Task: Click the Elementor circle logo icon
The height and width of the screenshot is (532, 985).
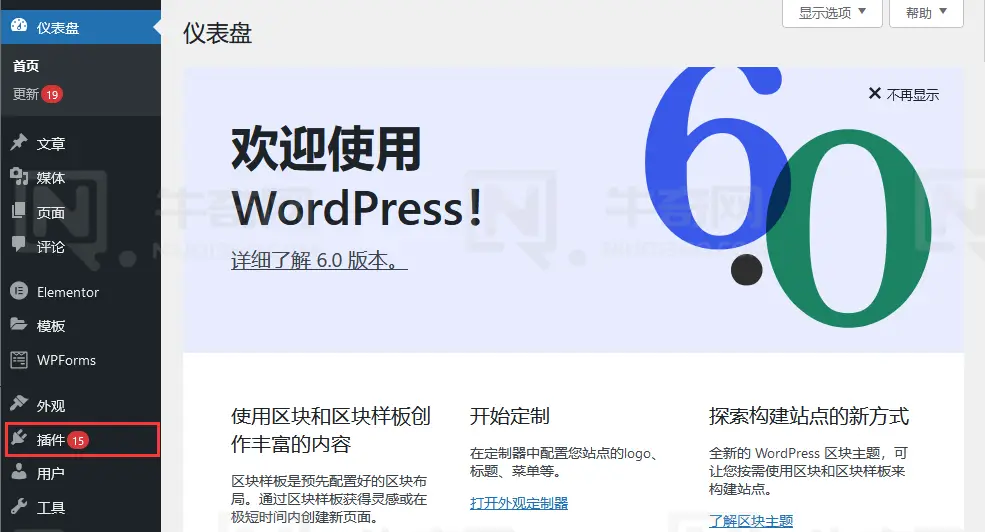Action: (x=19, y=291)
